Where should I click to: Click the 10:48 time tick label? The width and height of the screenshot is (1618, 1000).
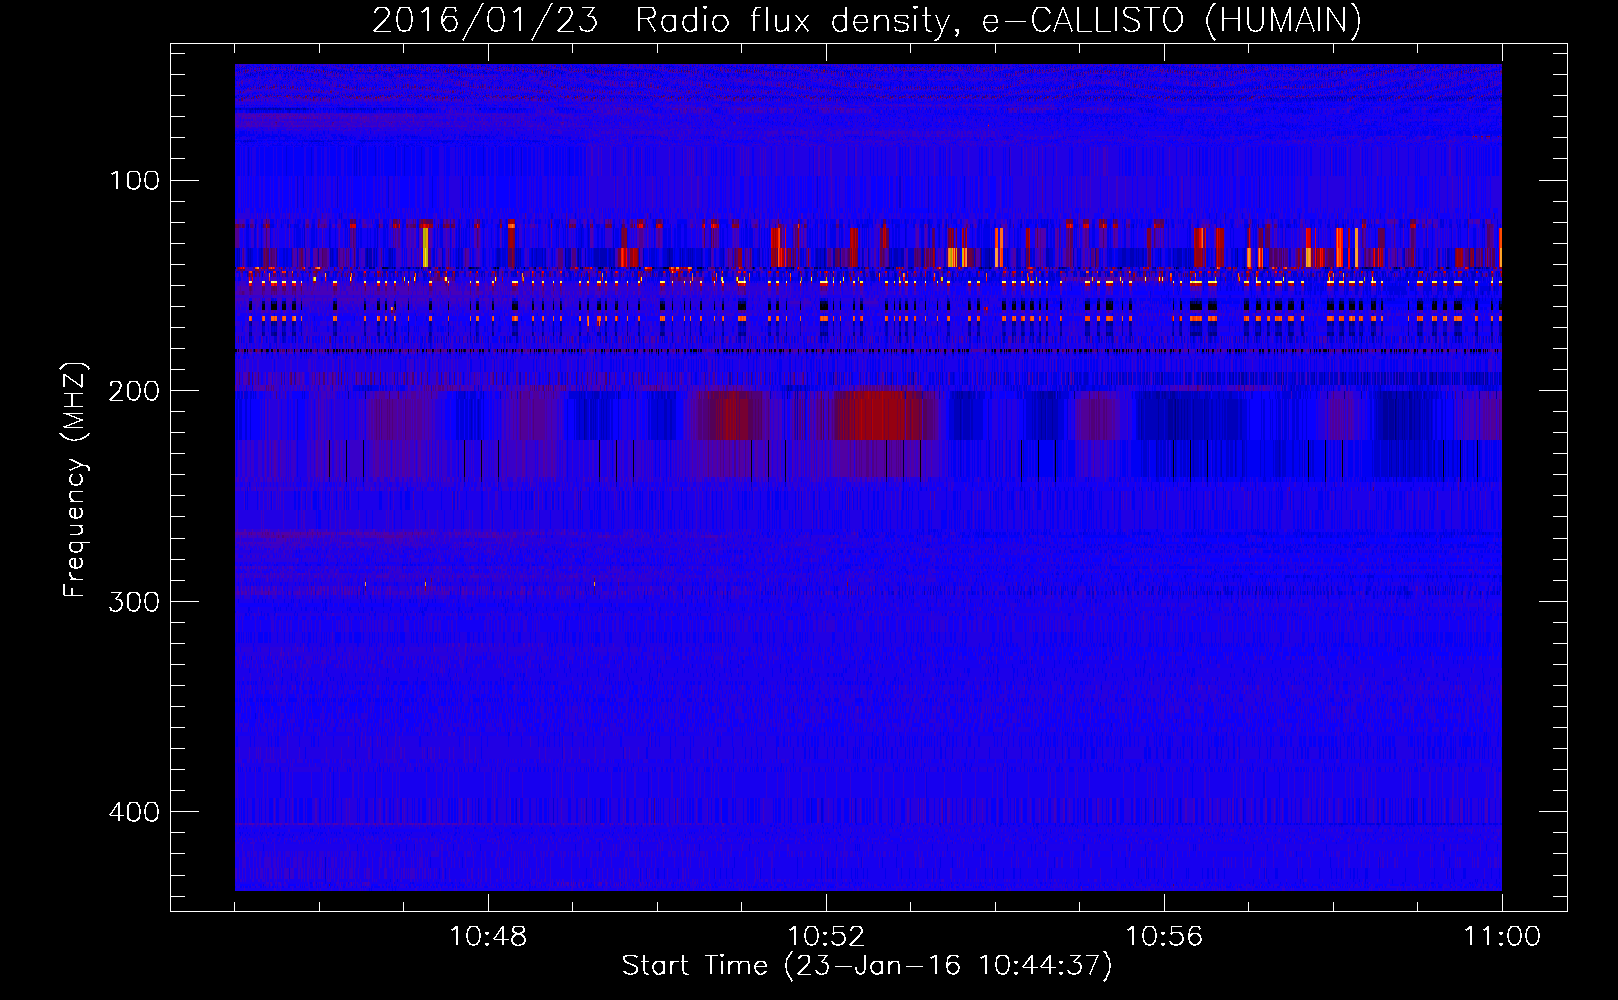[488, 937]
